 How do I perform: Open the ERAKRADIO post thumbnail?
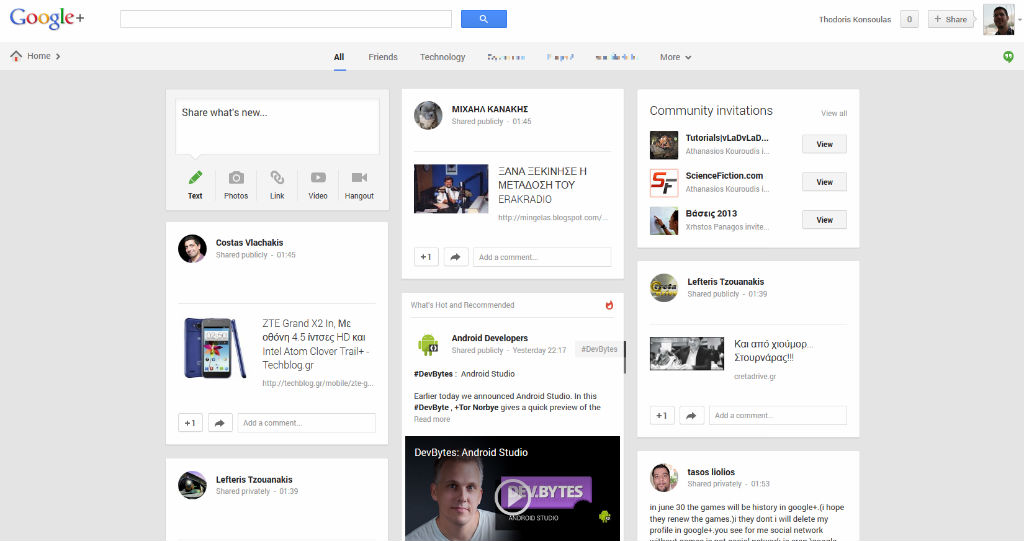click(451, 189)
